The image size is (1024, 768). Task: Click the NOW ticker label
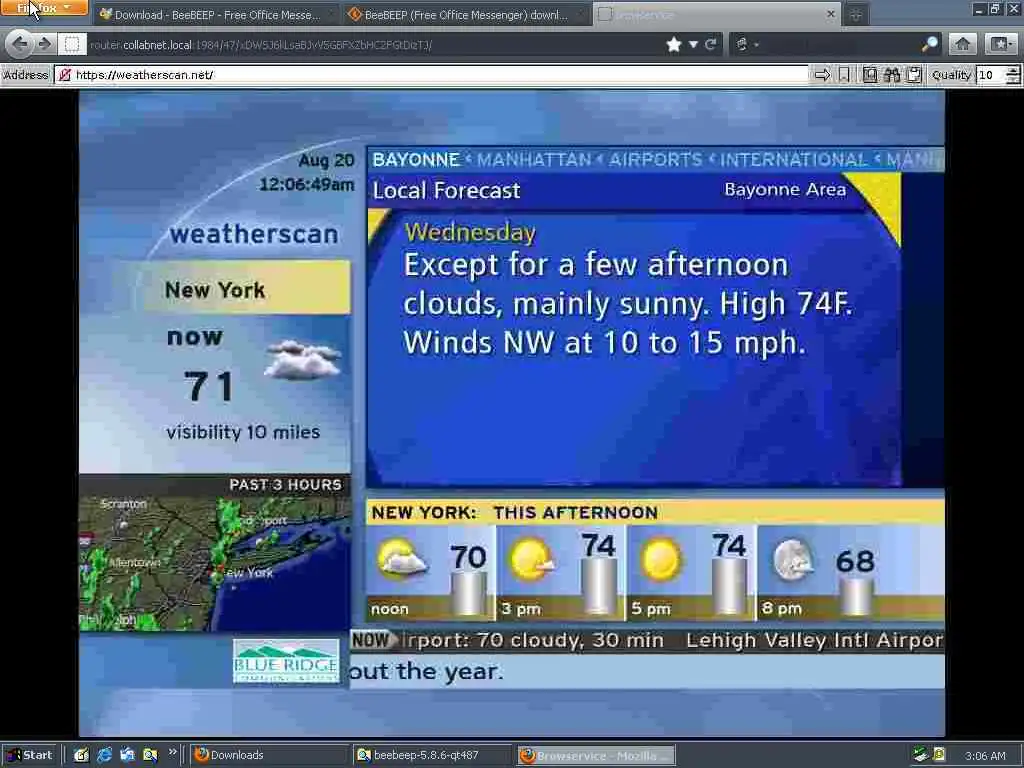pos(372,640)
